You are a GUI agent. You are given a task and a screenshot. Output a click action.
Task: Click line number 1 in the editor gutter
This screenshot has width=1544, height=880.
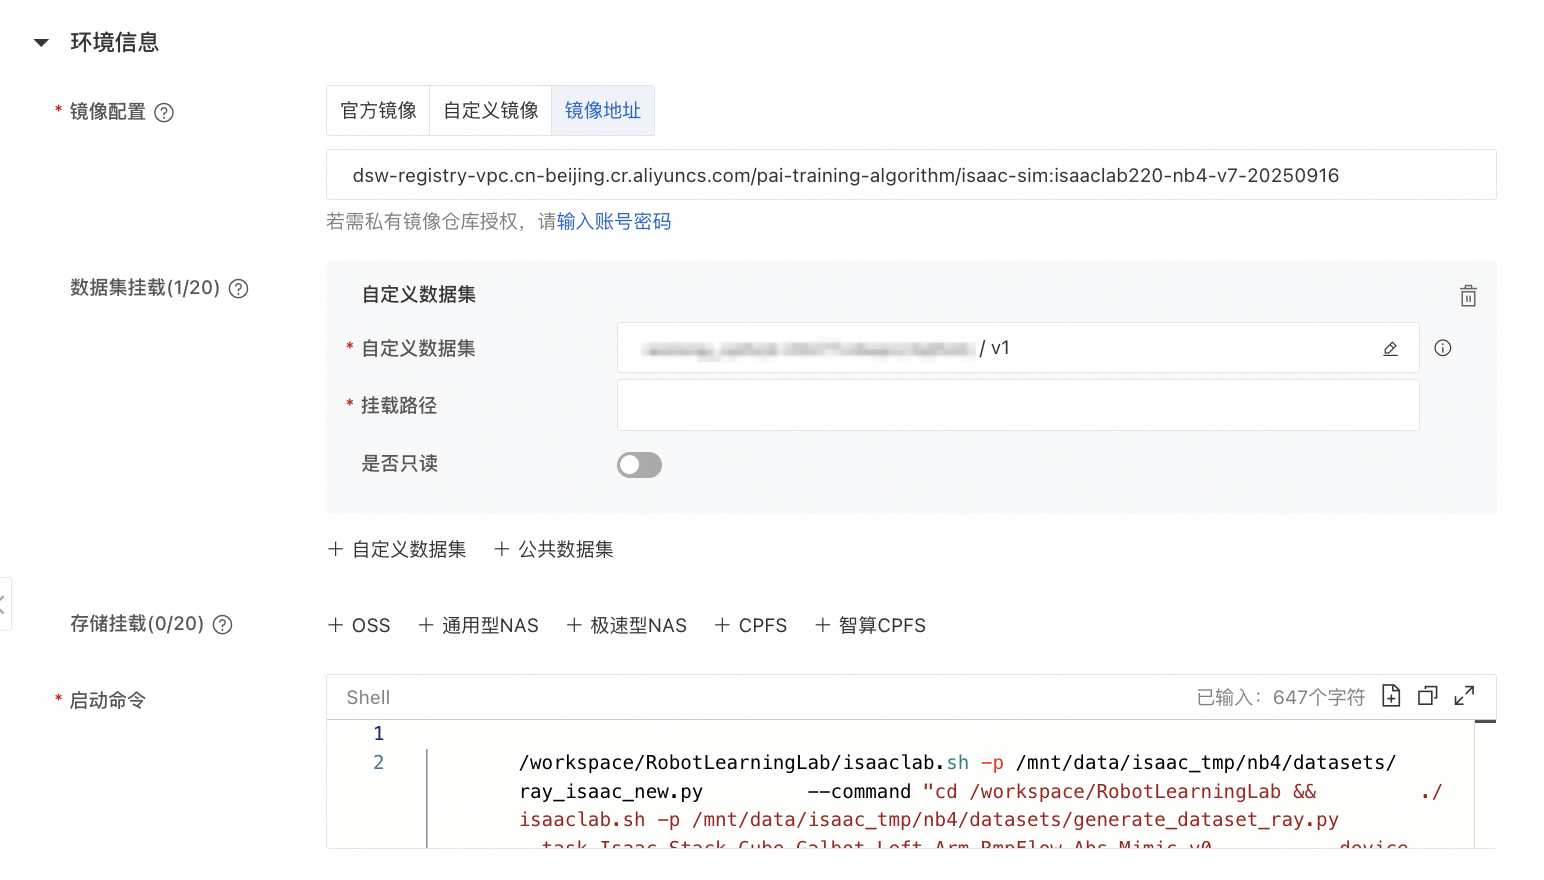point(379,734)
